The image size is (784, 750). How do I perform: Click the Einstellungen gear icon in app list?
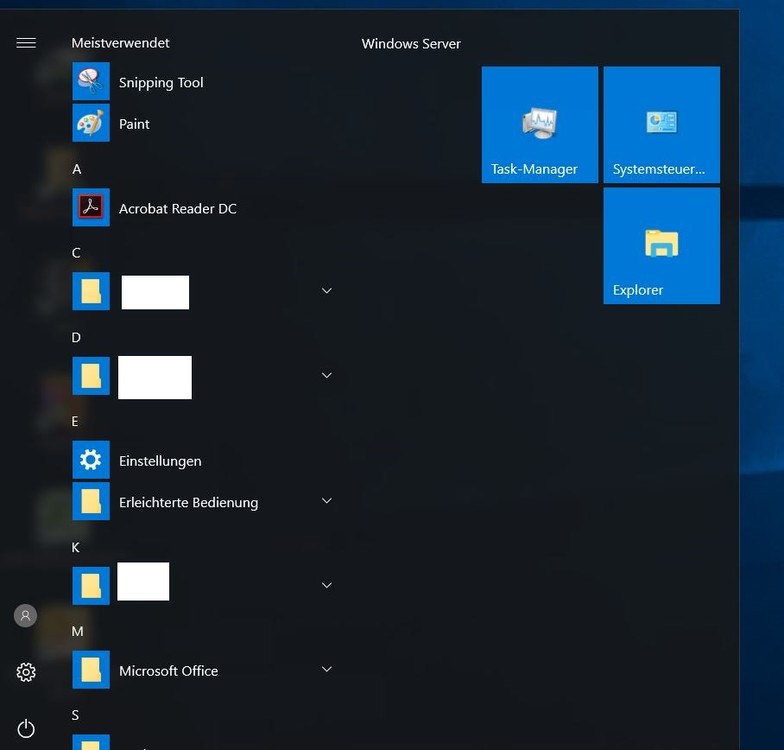click(x=91, y=460)
